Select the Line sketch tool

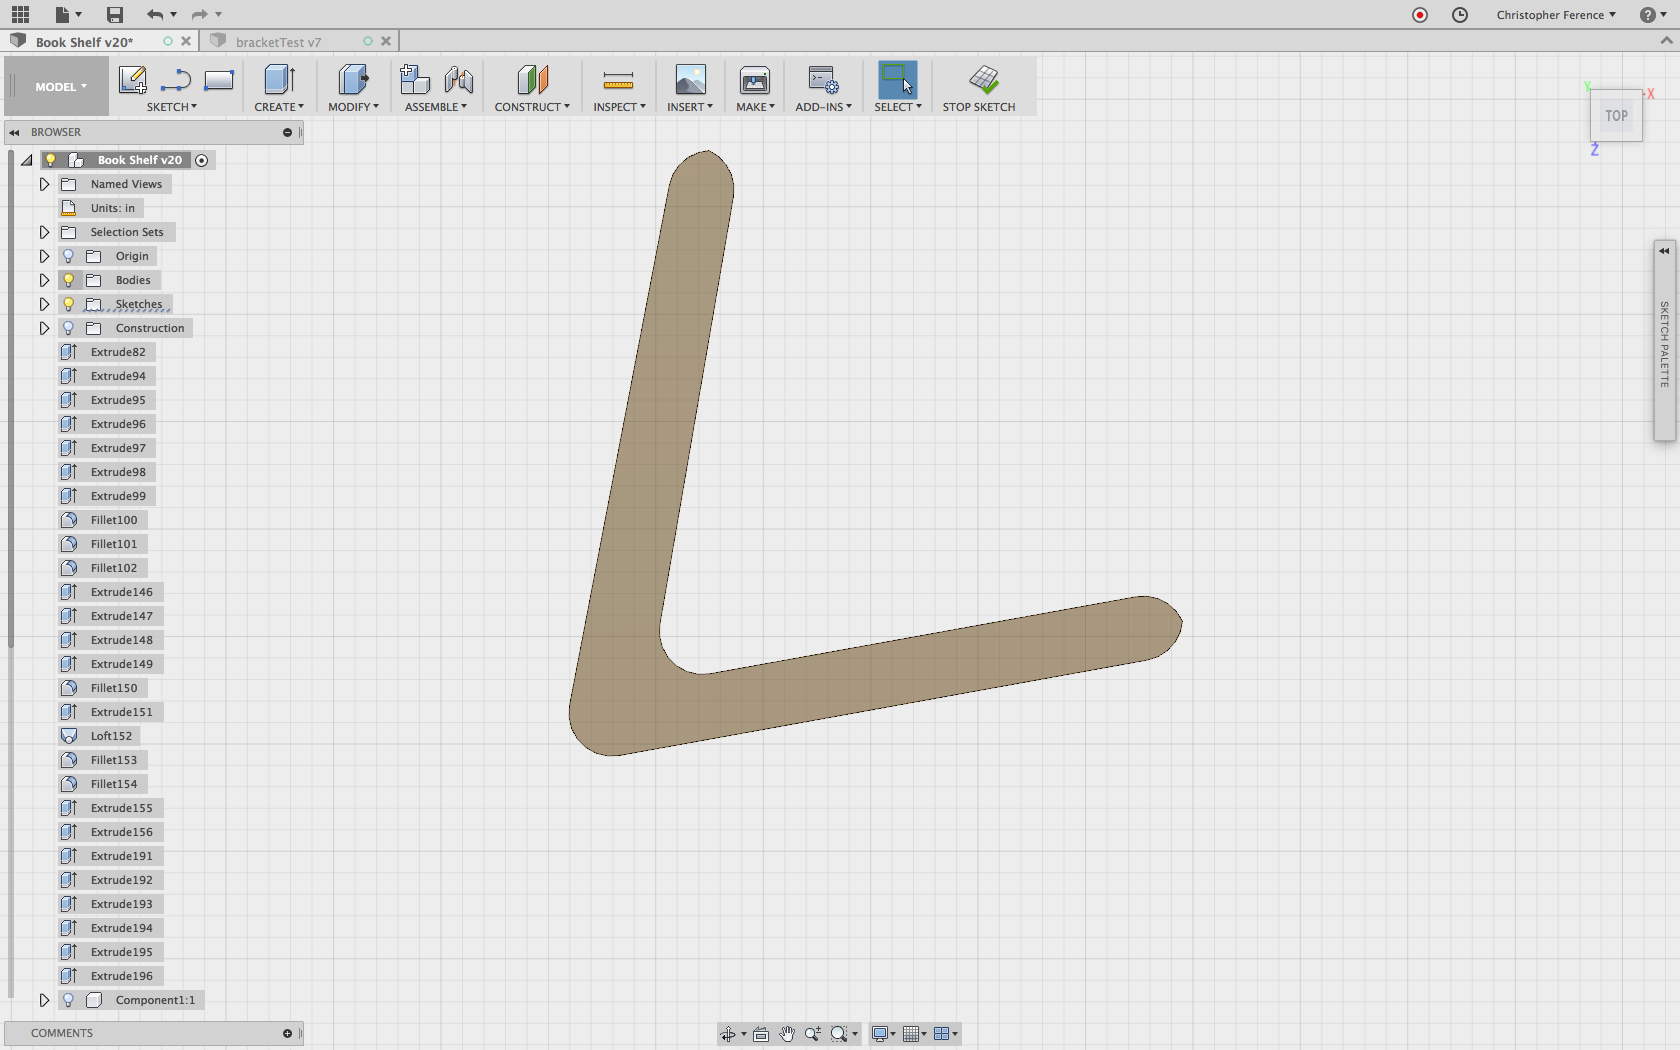tap(176, 80)
